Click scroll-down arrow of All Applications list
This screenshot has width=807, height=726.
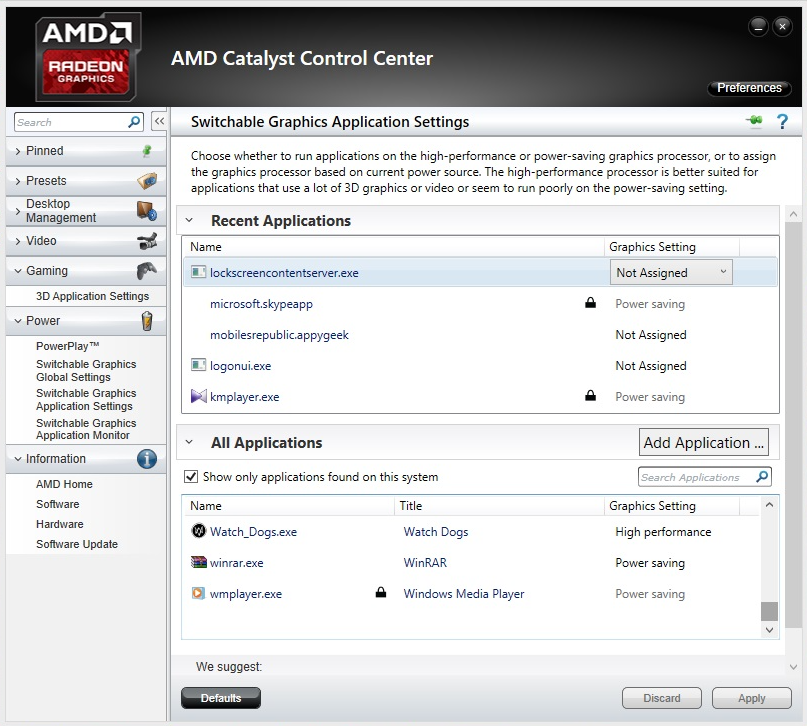[769, 630]
